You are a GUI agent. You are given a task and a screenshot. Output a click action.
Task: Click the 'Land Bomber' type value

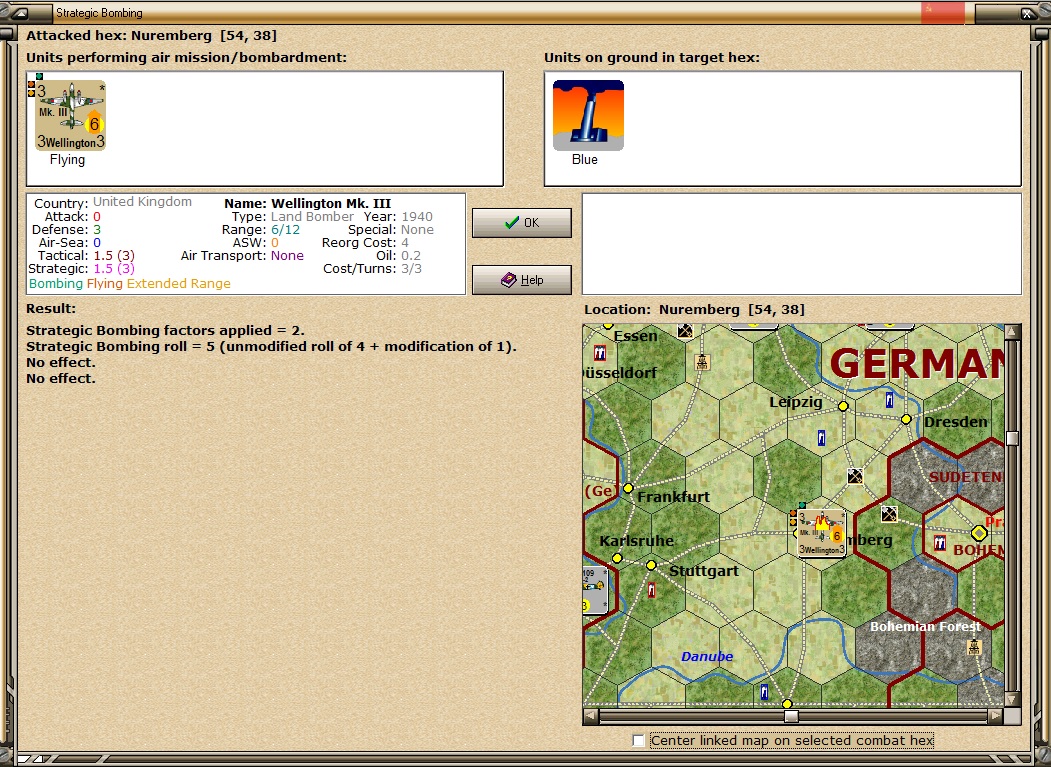[312, 217]
